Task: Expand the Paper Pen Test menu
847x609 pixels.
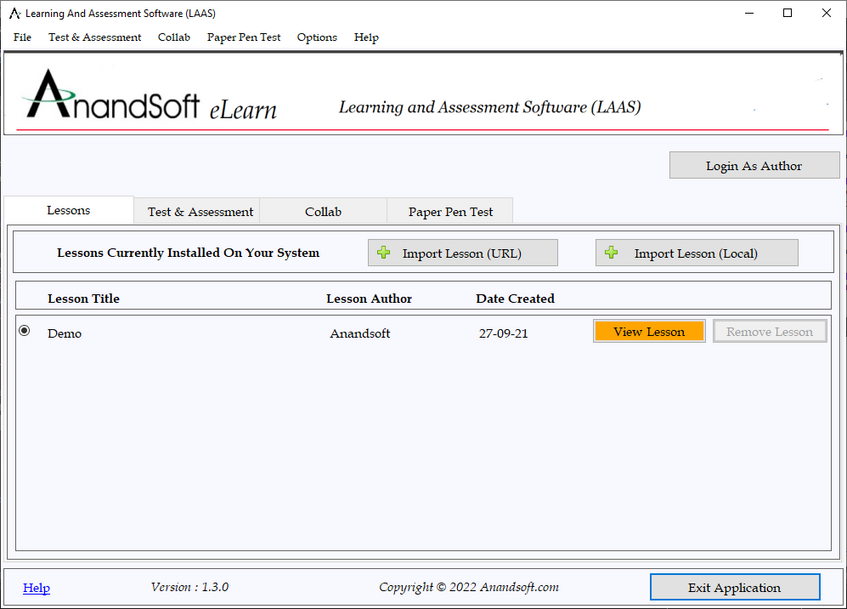Action: coord(244,37)
